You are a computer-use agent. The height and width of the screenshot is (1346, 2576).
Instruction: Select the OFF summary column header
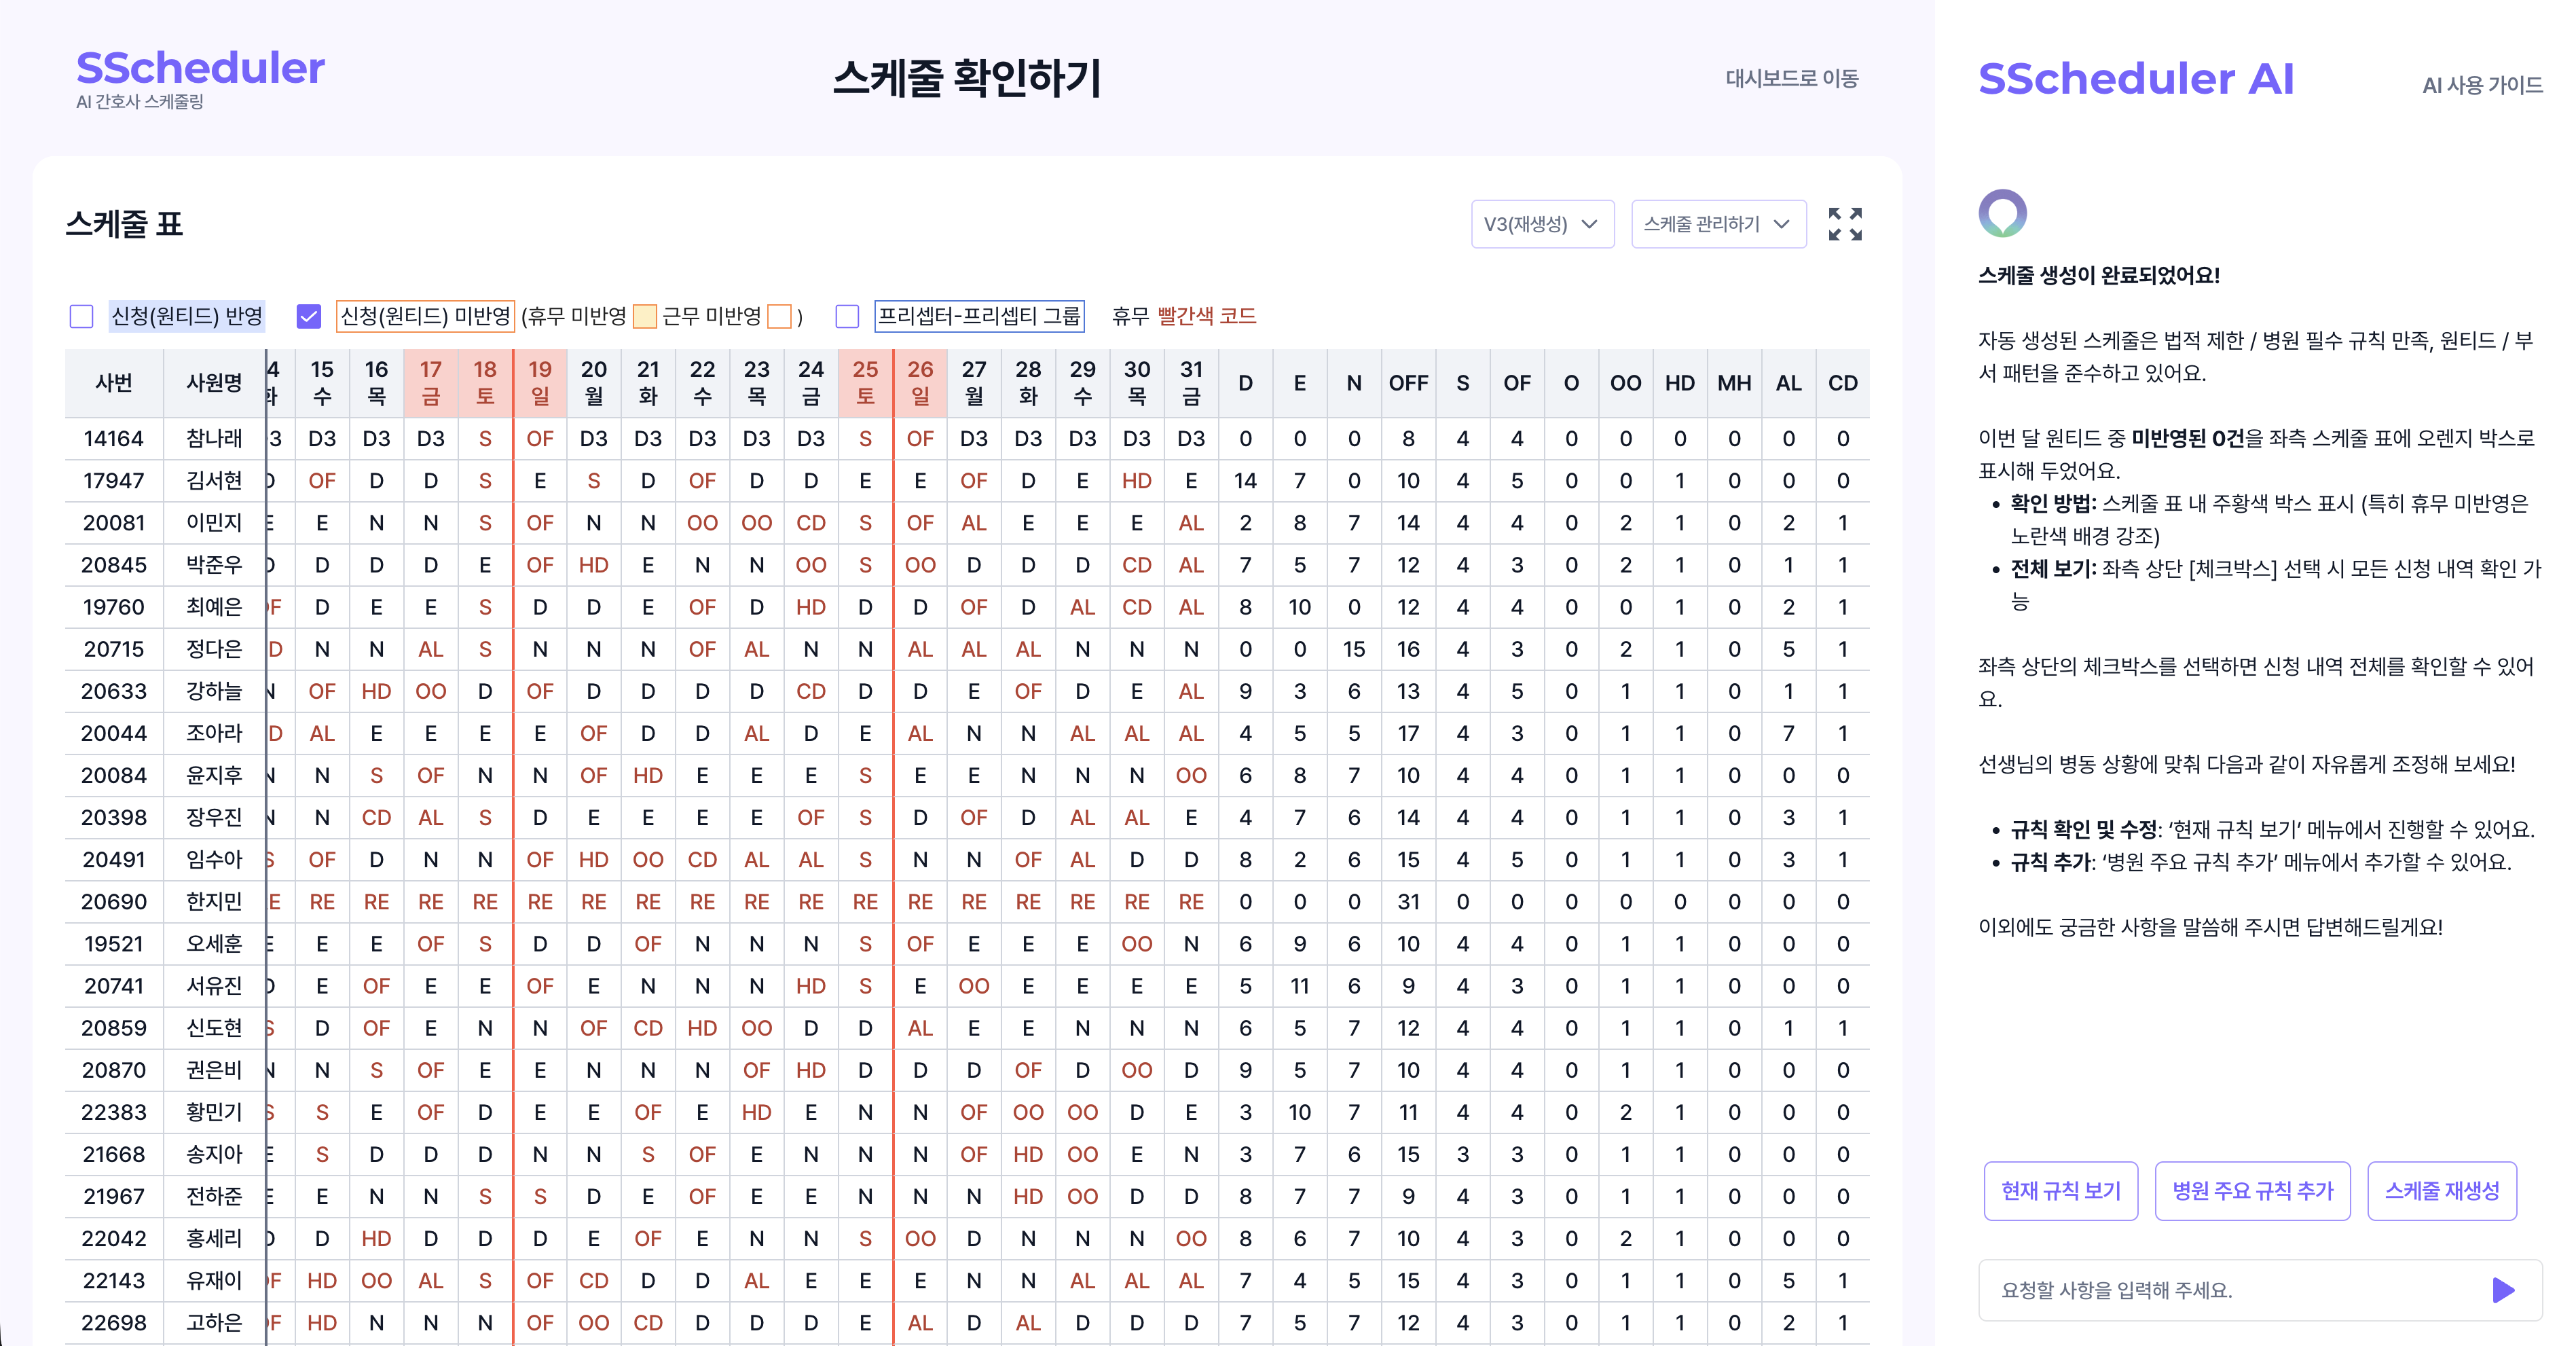point(1408,383)
